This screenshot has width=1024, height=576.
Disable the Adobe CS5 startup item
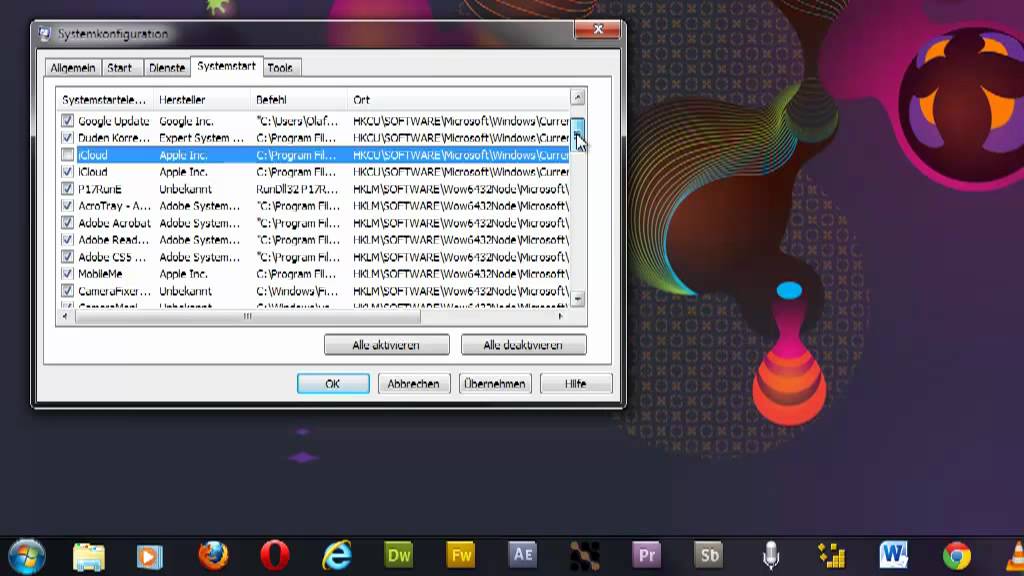[67, 257]
